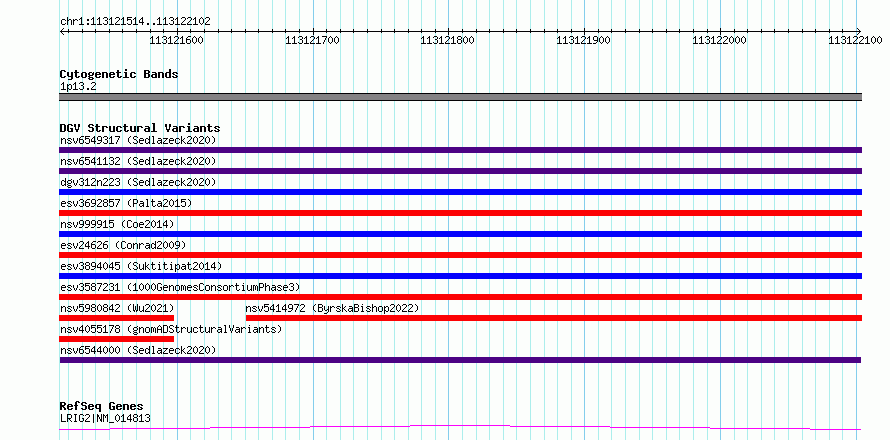Select the 1p13.2 band label
890x440 pixels.
coord(76,87)
